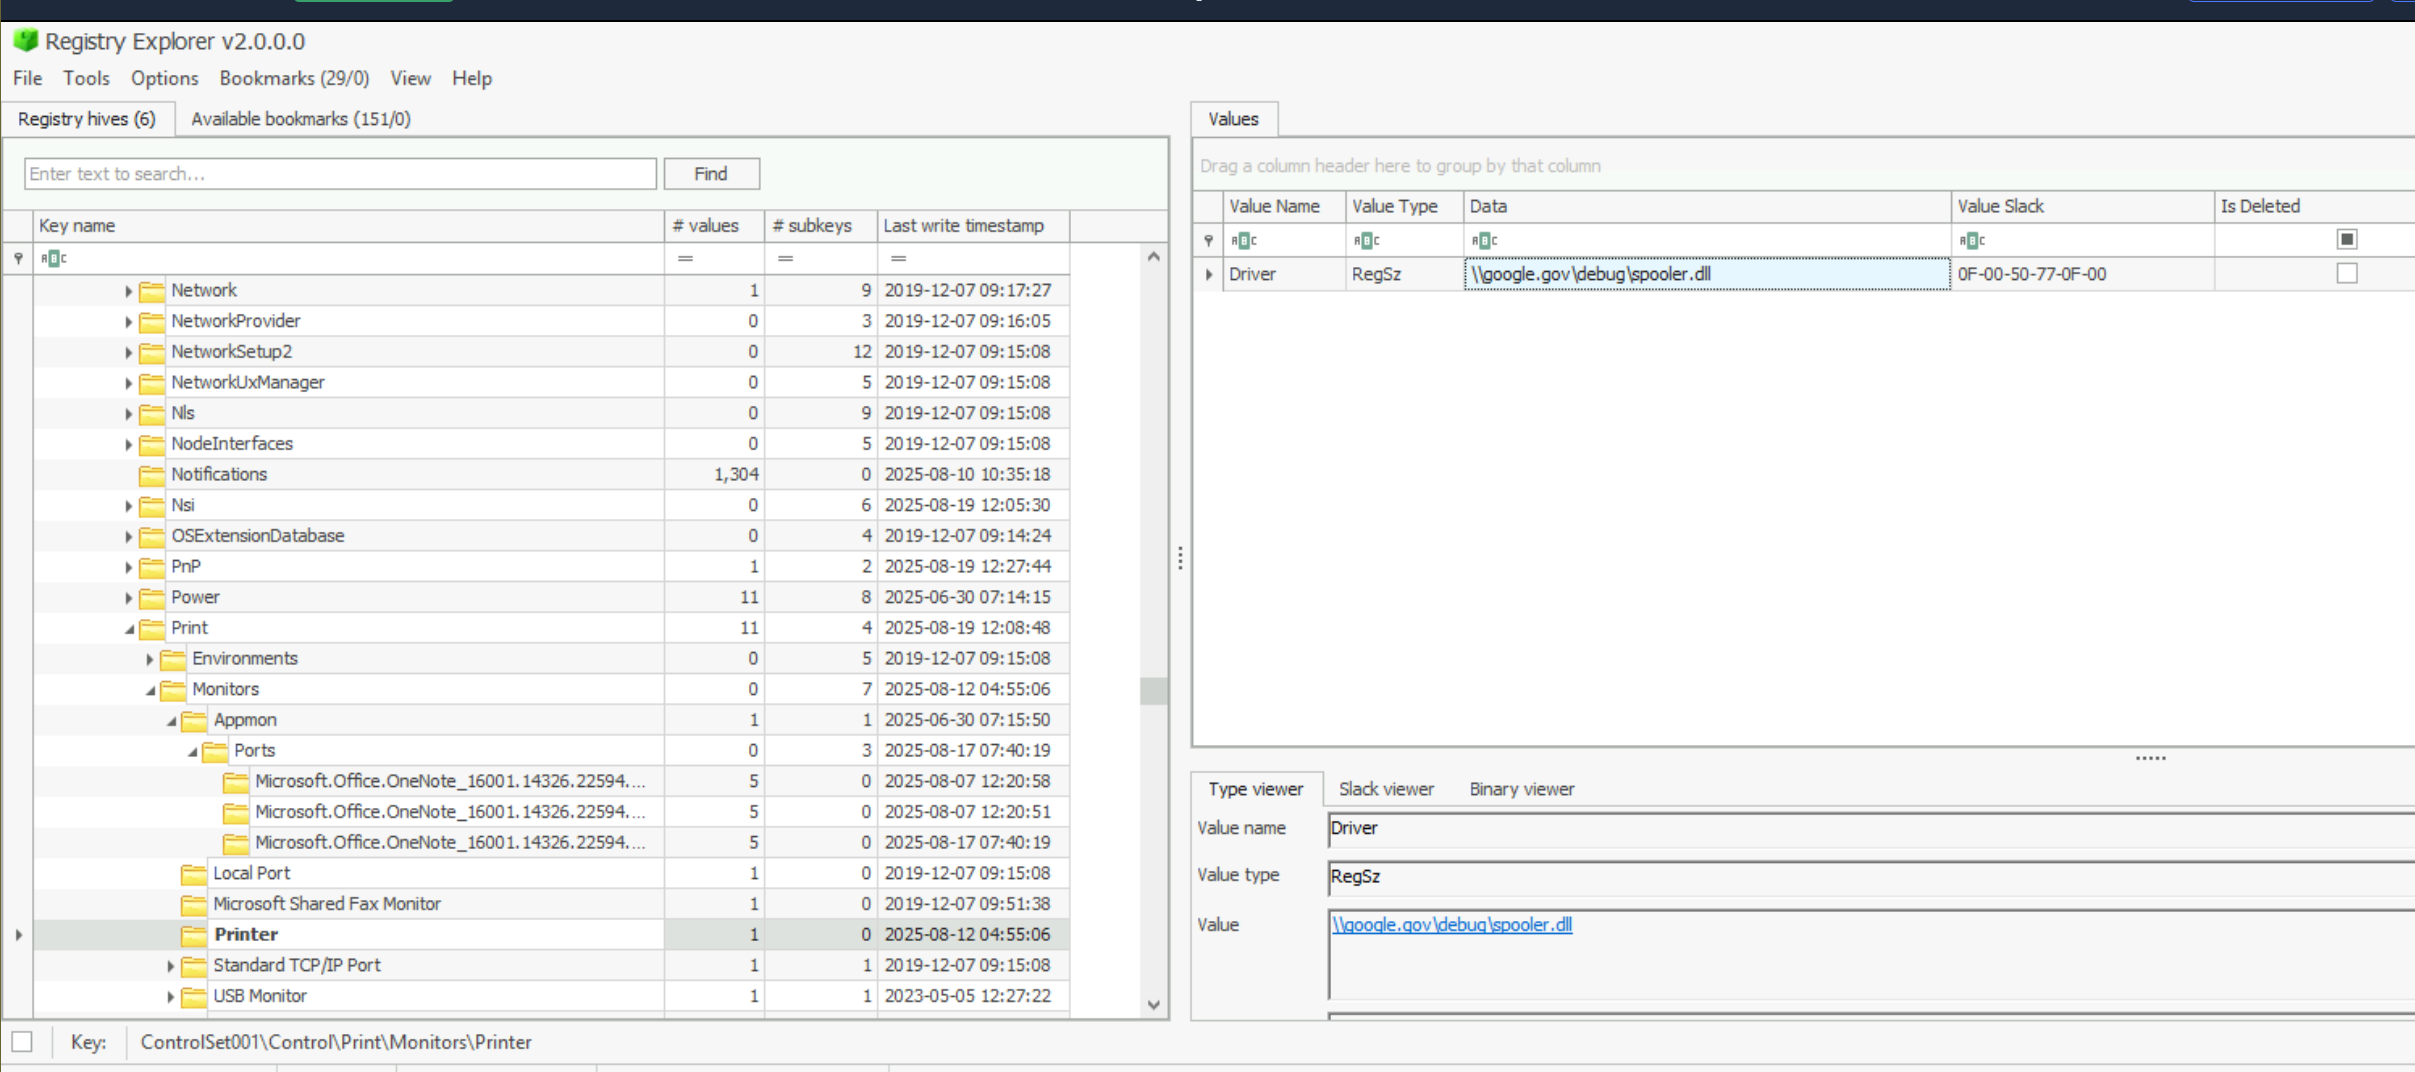Click the Registry Explorer app logo icon

click(x=25, y=41)
